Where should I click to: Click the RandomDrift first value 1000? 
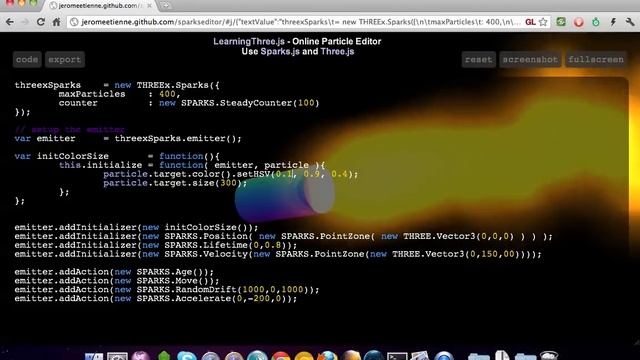click(x=253, y=289)
